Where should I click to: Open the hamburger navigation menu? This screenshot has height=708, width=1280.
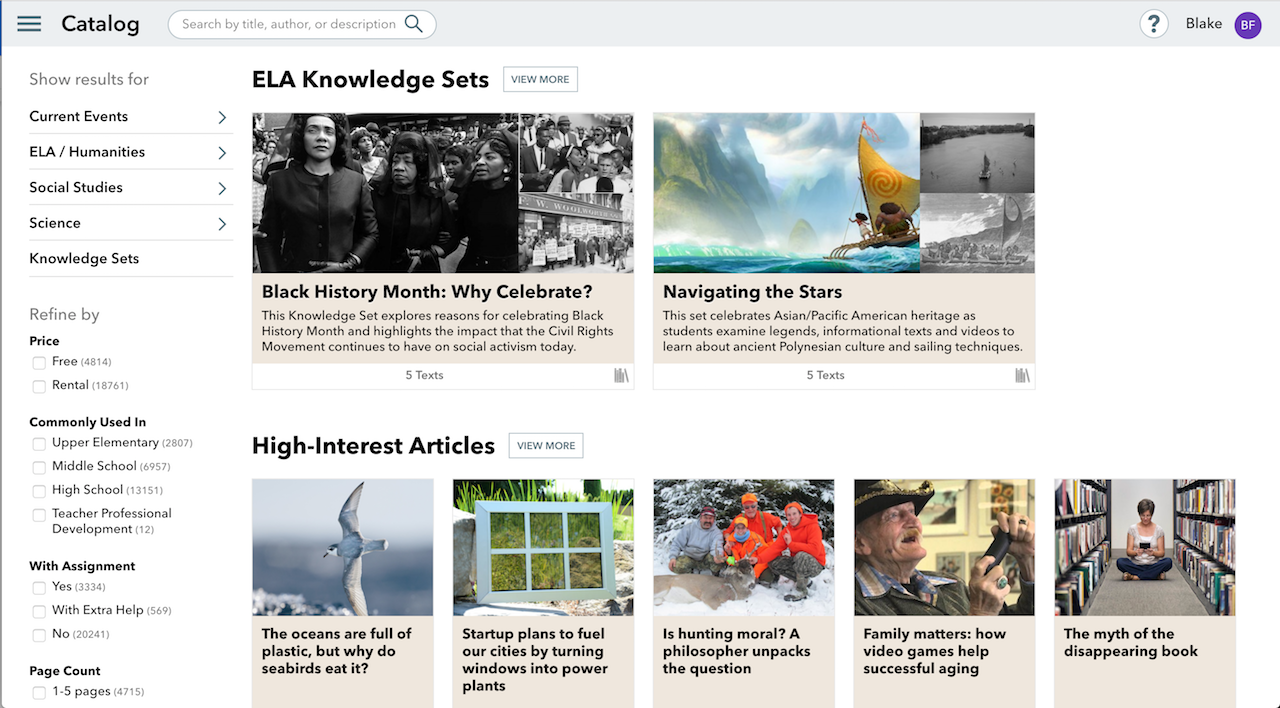[29, 24]
